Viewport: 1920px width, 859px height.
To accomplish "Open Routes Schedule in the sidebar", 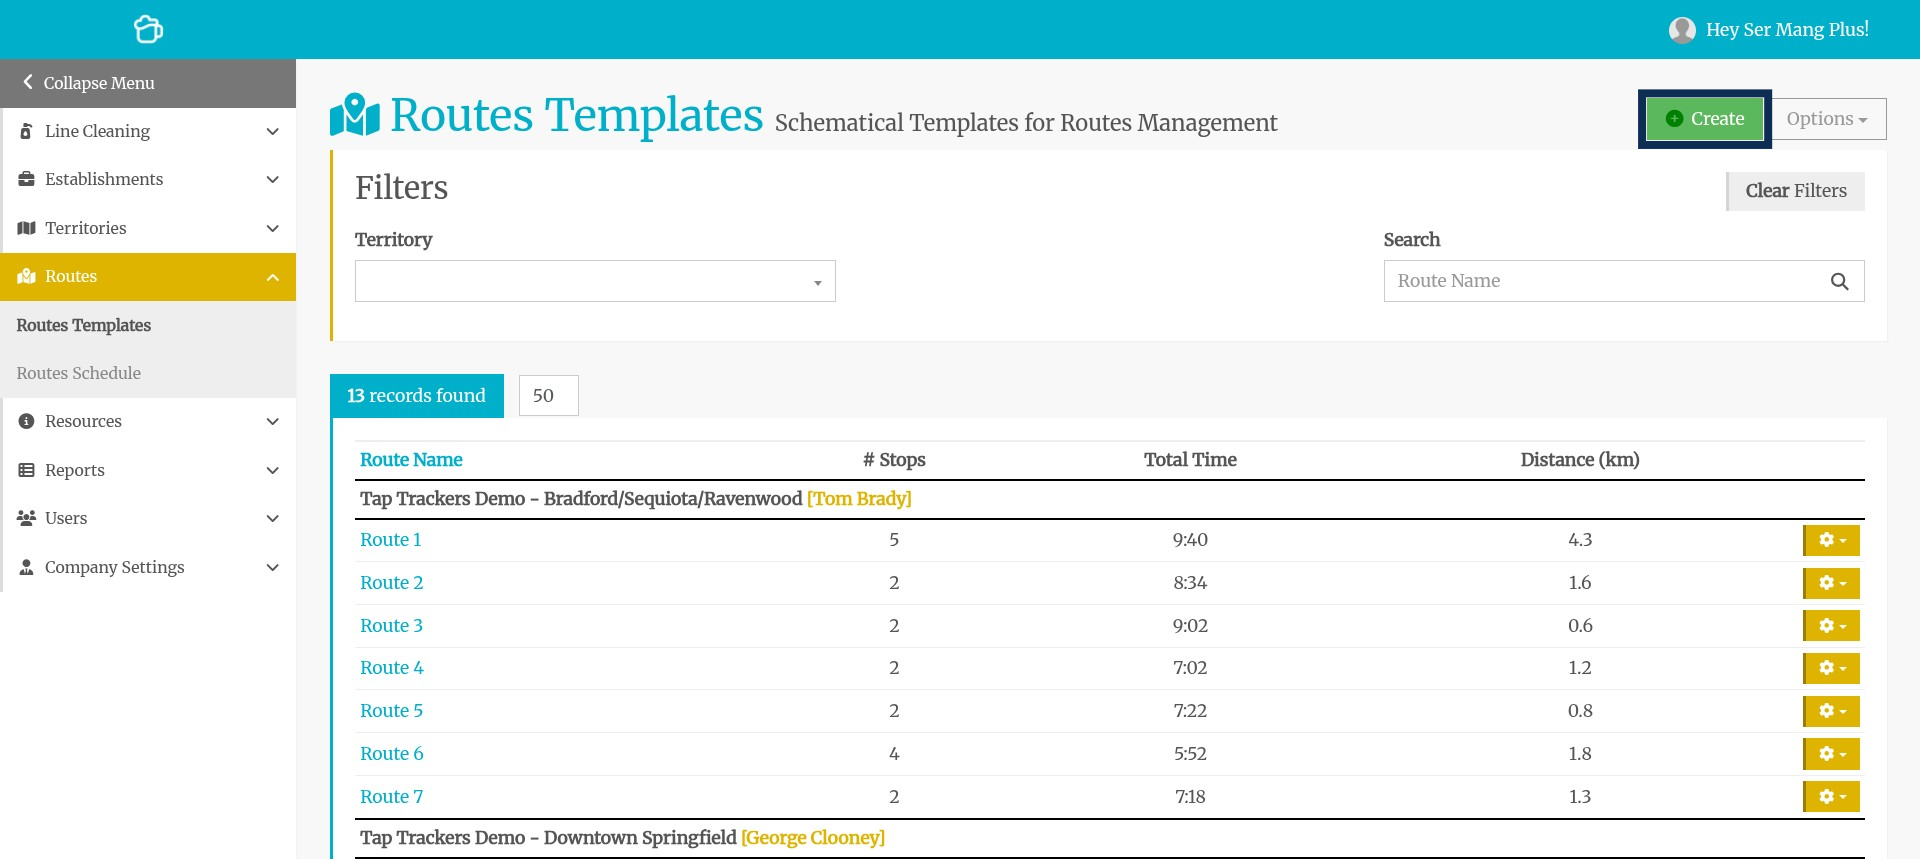I will coord(79,373).
